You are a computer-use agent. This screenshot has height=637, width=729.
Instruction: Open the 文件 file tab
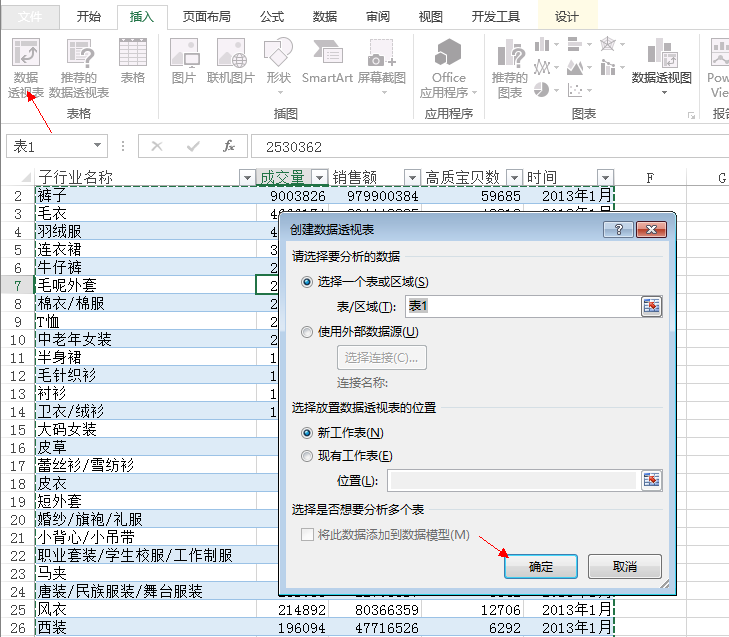(x=30, y=17)
